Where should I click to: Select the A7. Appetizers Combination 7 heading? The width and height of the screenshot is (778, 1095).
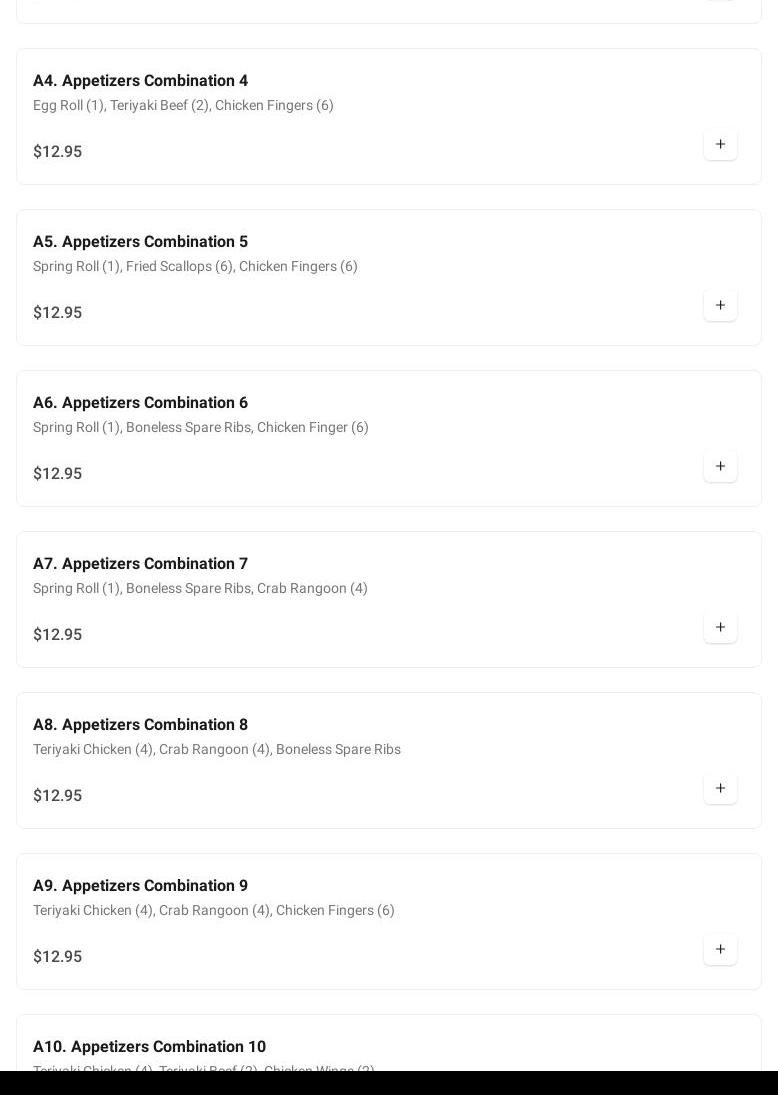point(140,564)
